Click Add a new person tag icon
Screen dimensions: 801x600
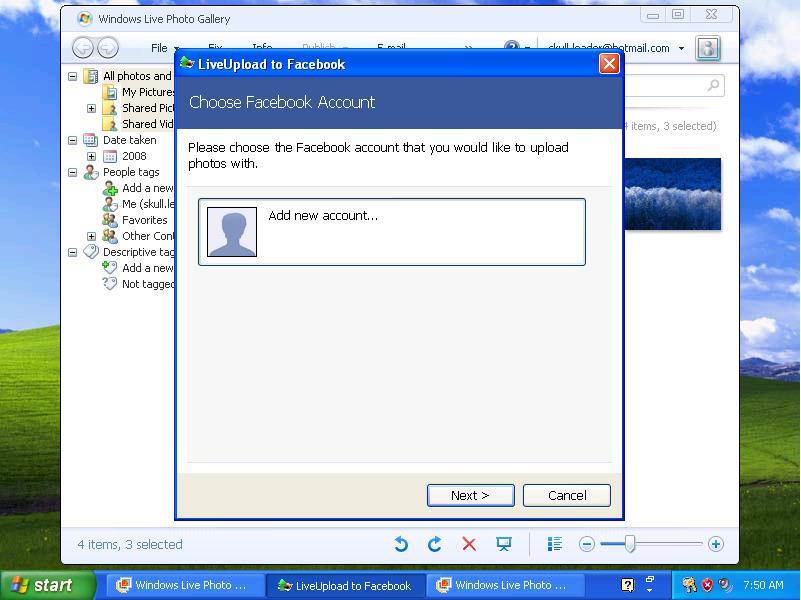click(x=110, y=188)
